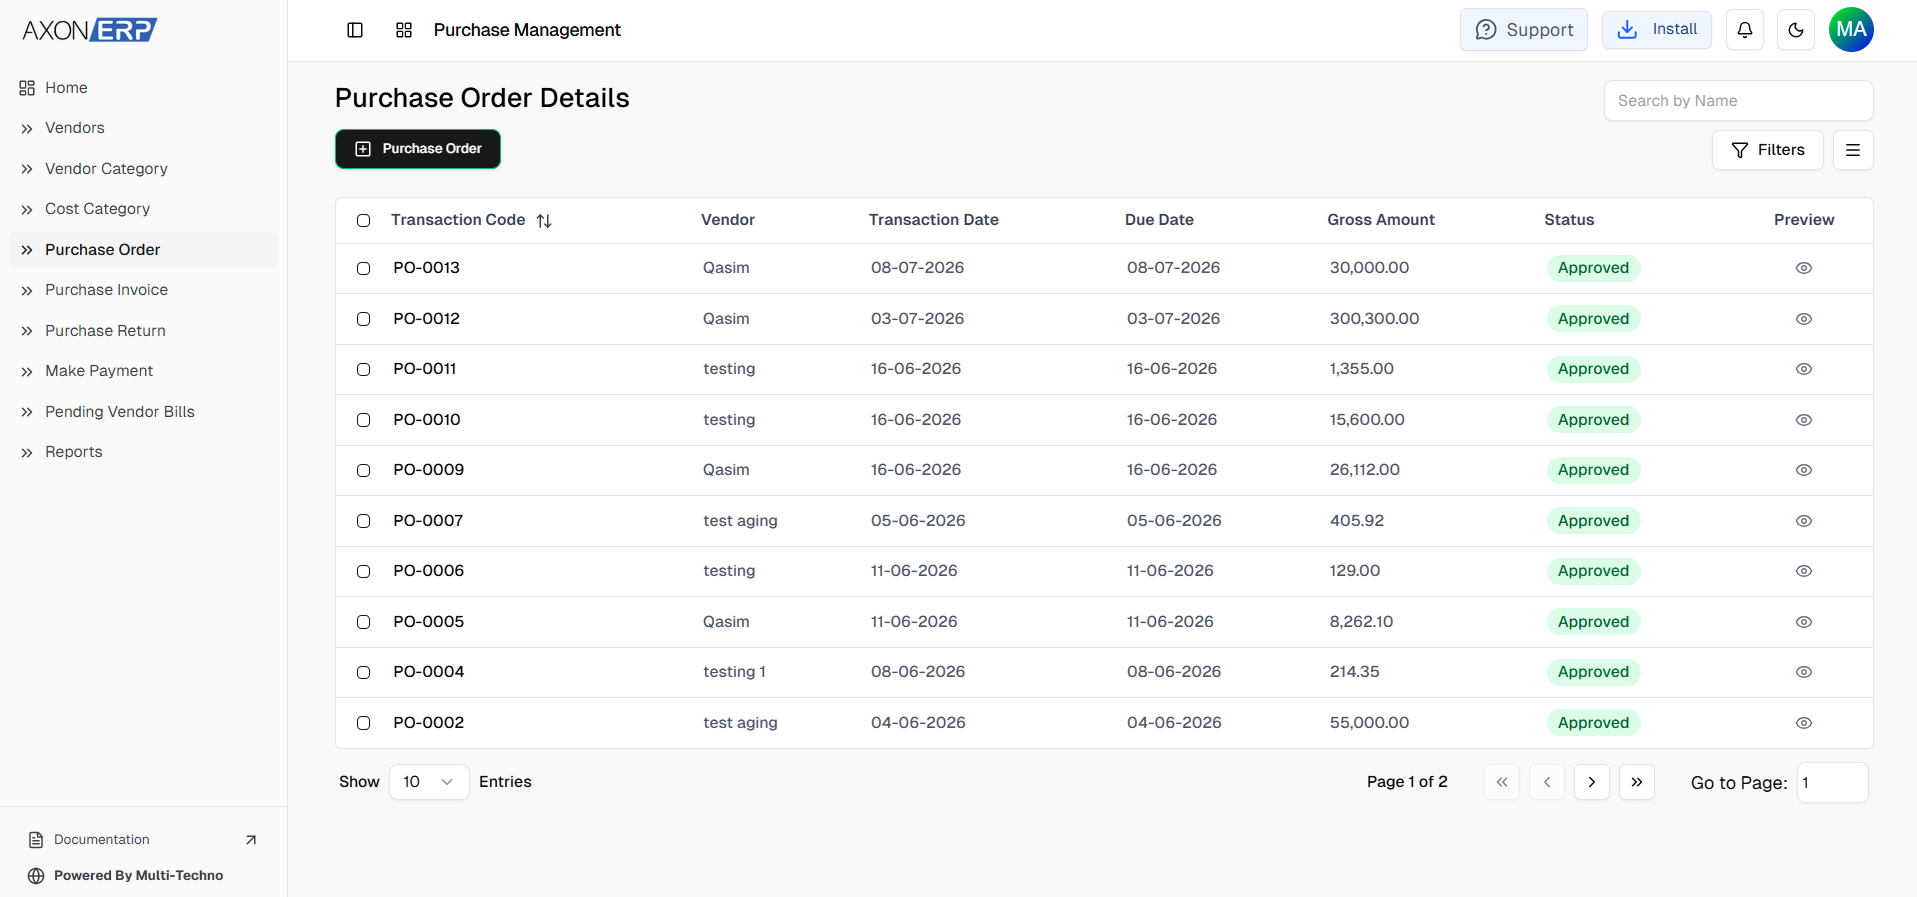Open Cost Category sidebar item
Screen dimensions: 1917x897
pos(143,209)
